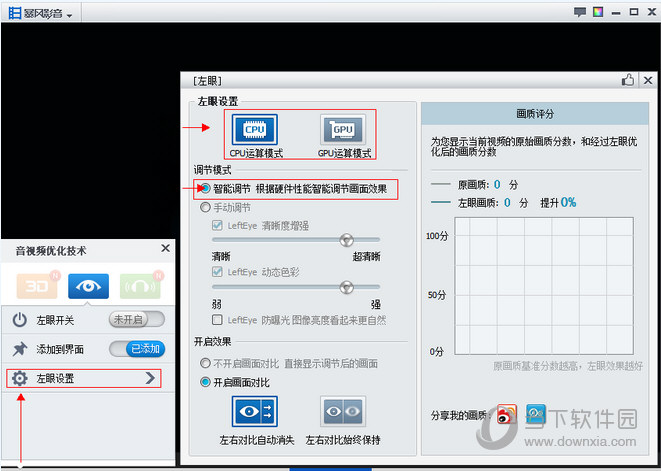The image size is (661, 471).
Task: Select 不开启画面对比 radio option
Action: click(x=206, y=363)
